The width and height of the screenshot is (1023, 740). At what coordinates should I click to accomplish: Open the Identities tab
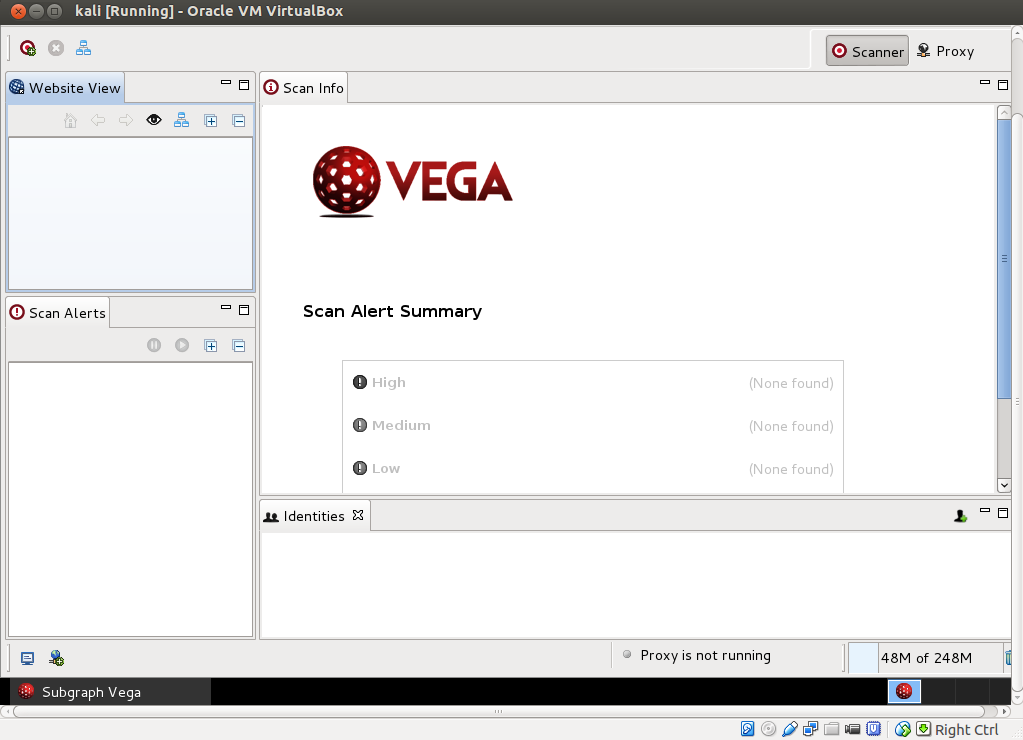click(x=313, y=516)
